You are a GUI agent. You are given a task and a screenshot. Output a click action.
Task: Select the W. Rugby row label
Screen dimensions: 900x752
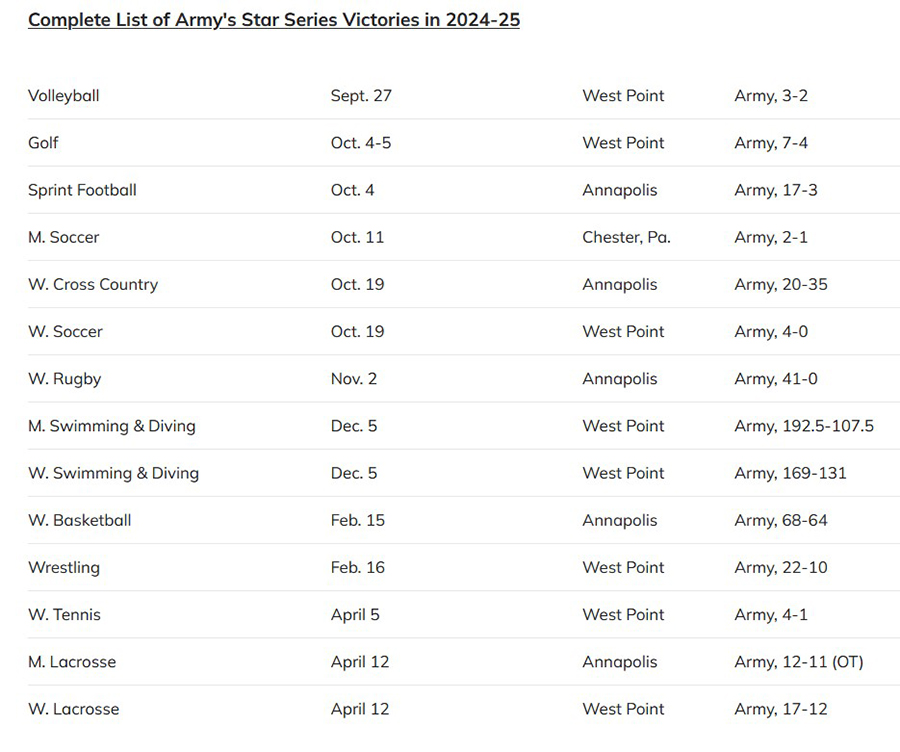pos(65,379)
